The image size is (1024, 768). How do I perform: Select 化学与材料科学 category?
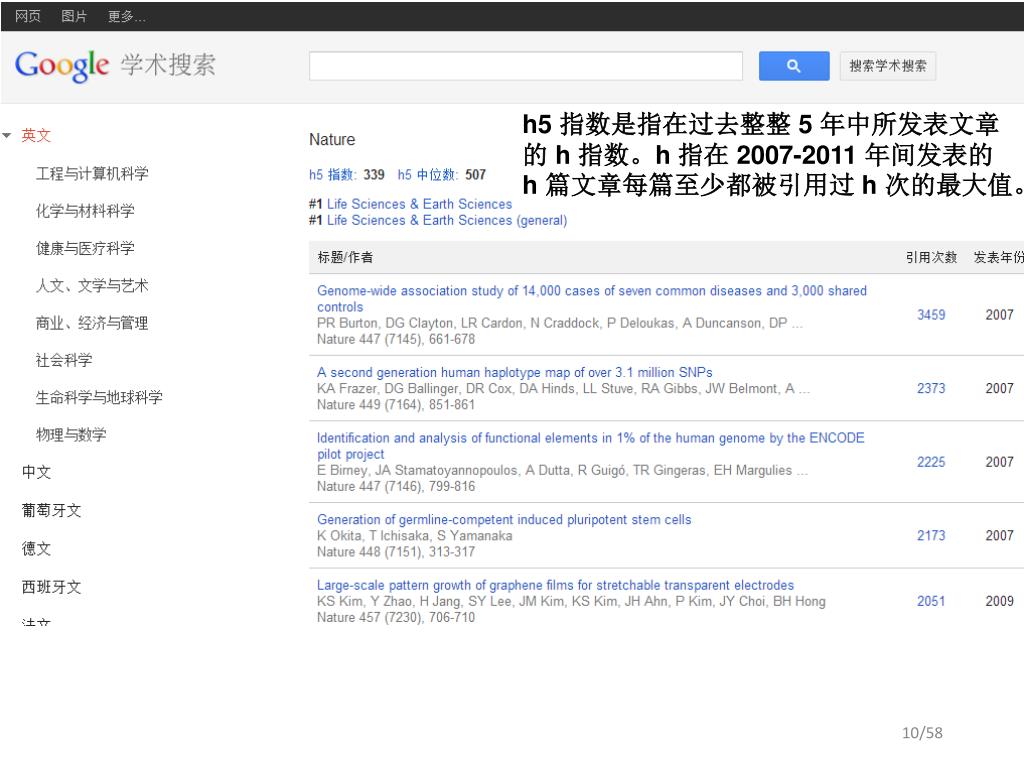pos(85,211)
